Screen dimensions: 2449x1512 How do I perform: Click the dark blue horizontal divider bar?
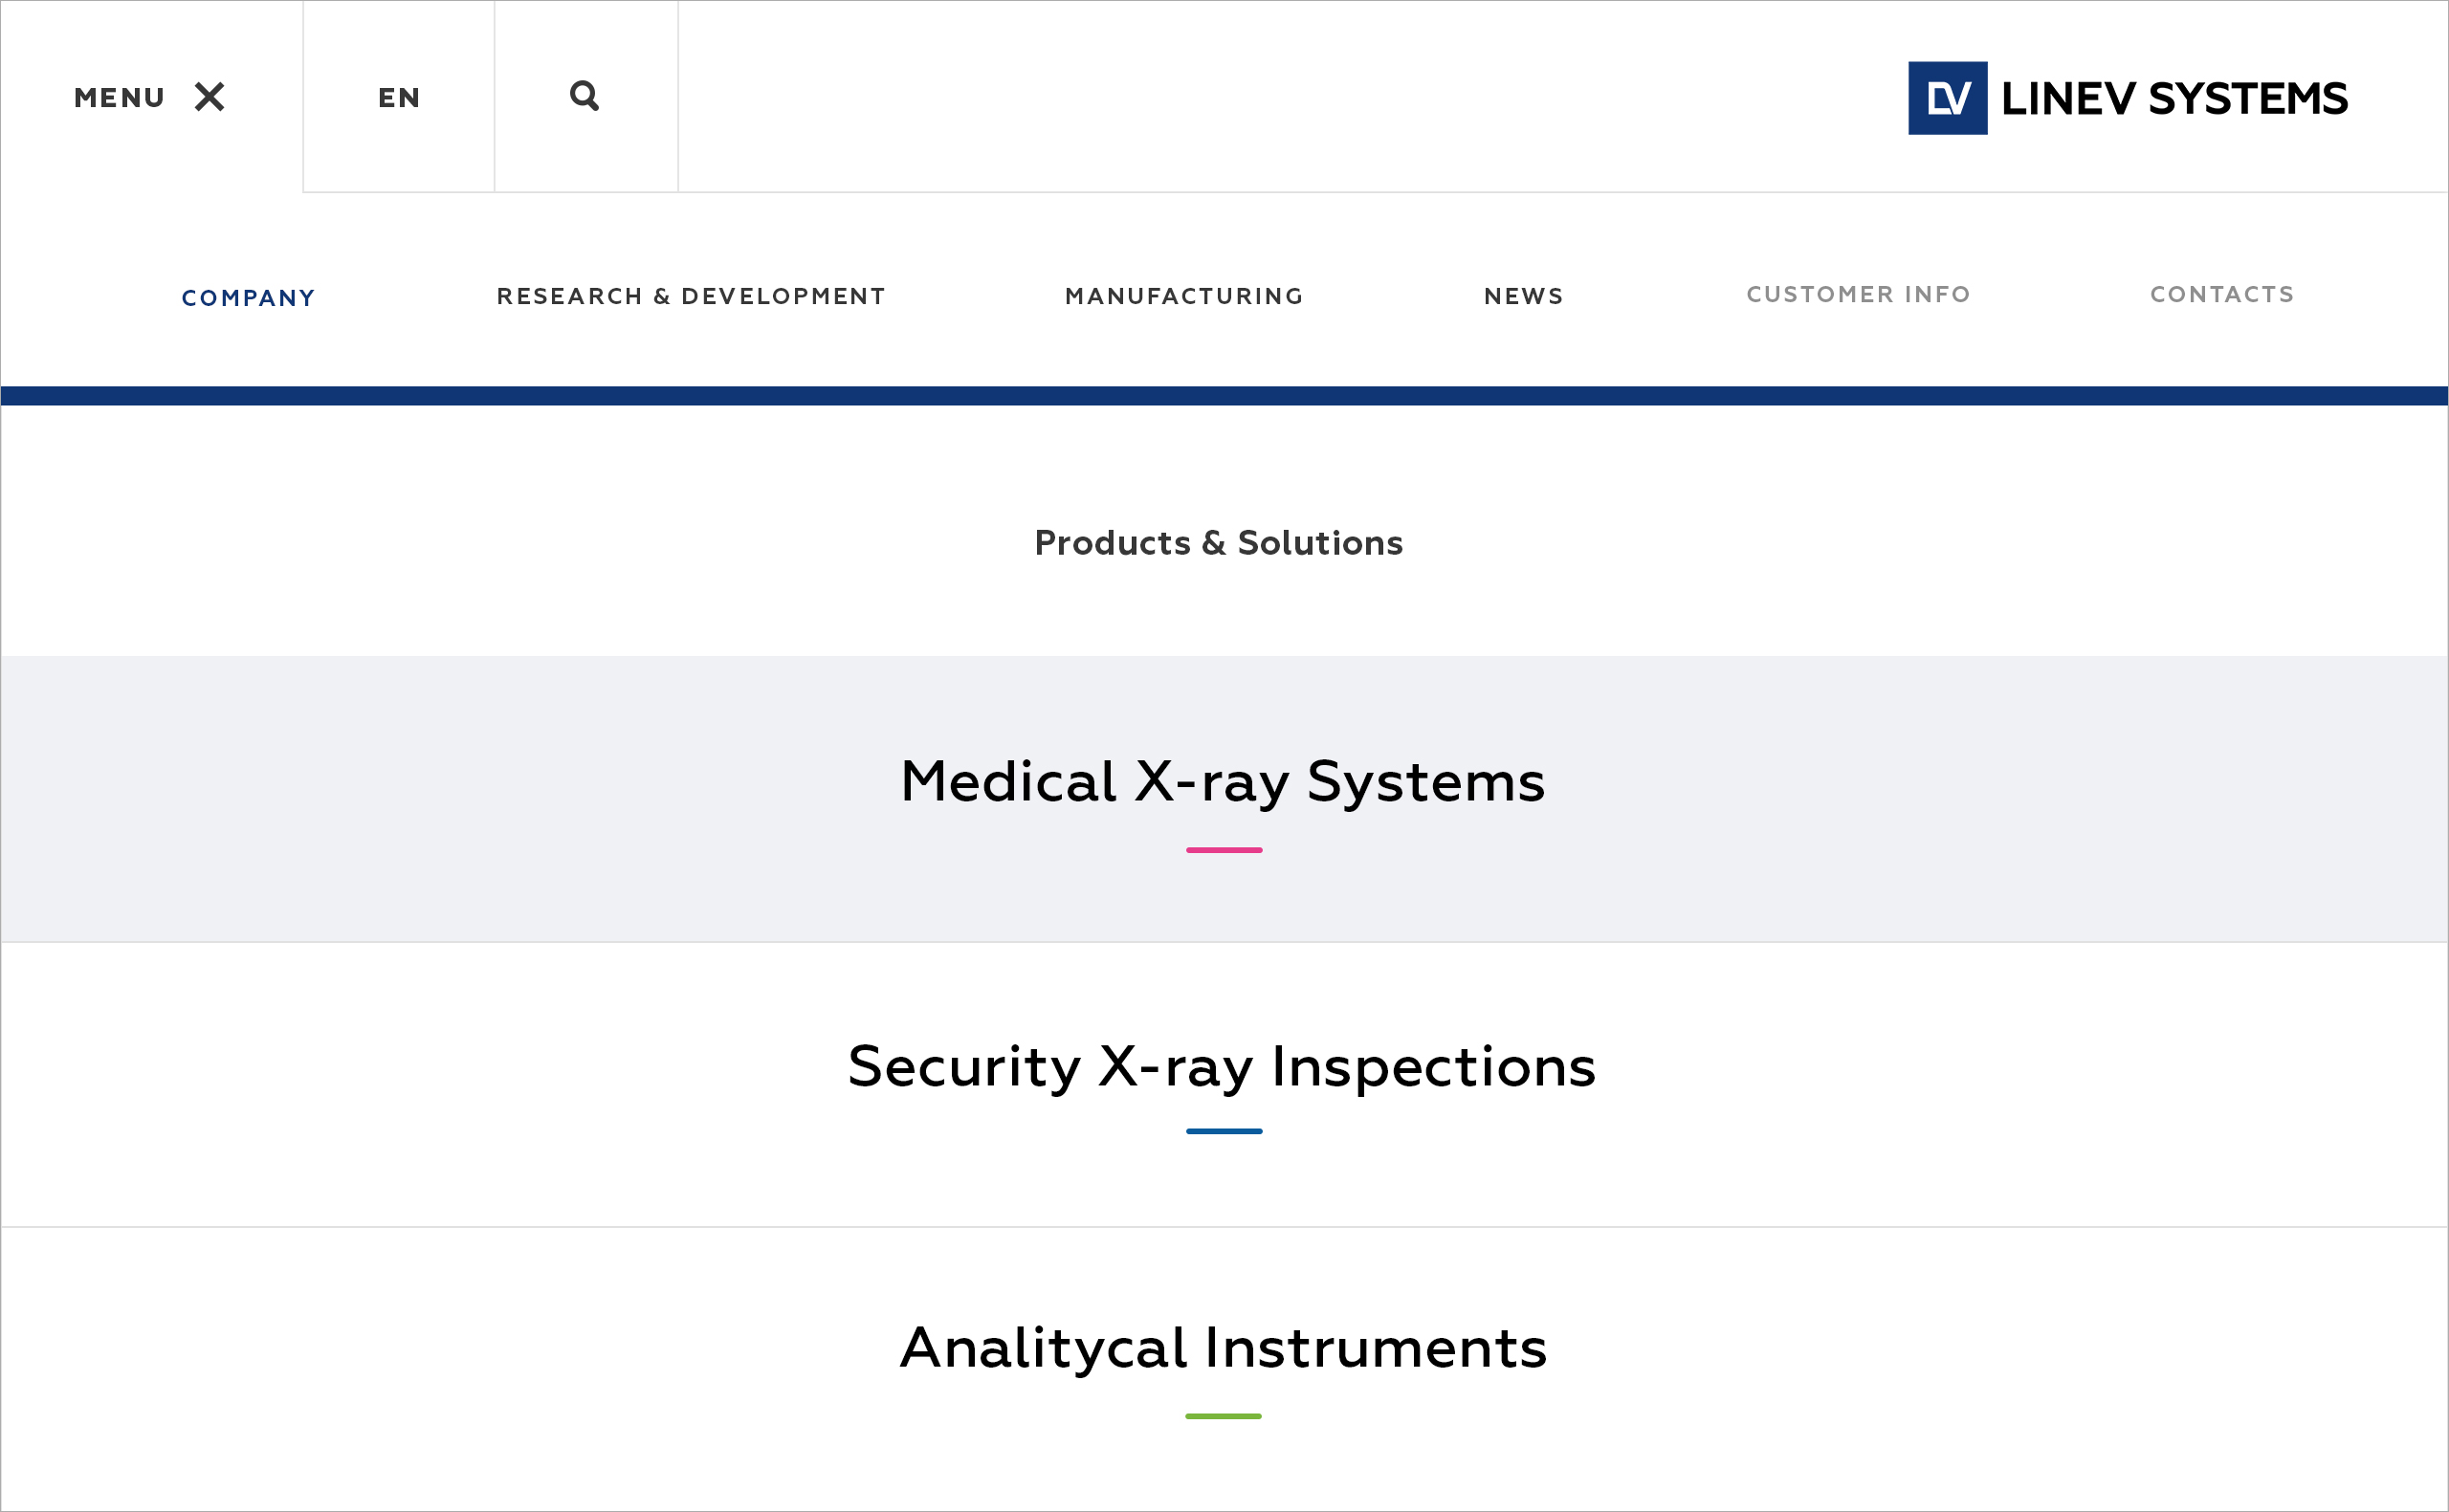[x=1224, y=396]
